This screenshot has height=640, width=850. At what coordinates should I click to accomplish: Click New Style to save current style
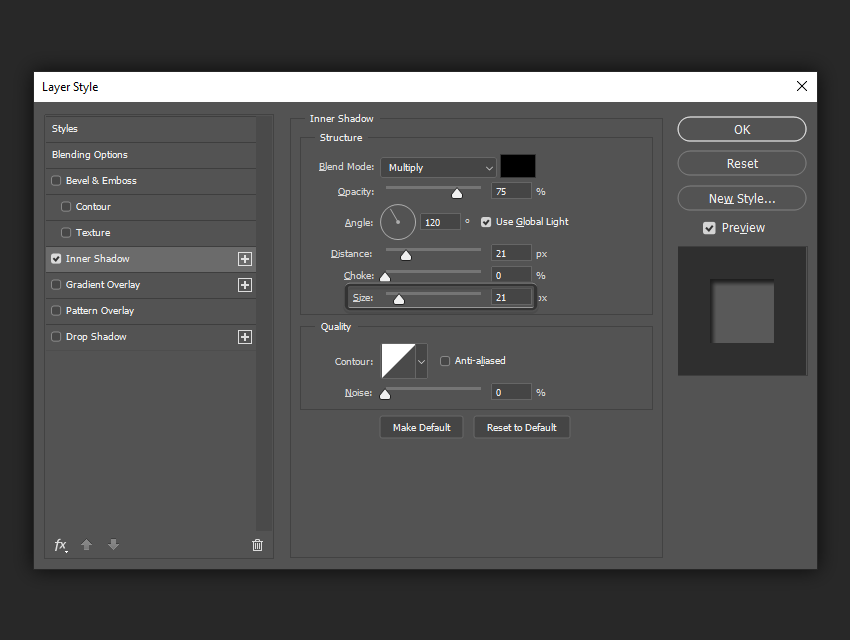pos(741,198)
